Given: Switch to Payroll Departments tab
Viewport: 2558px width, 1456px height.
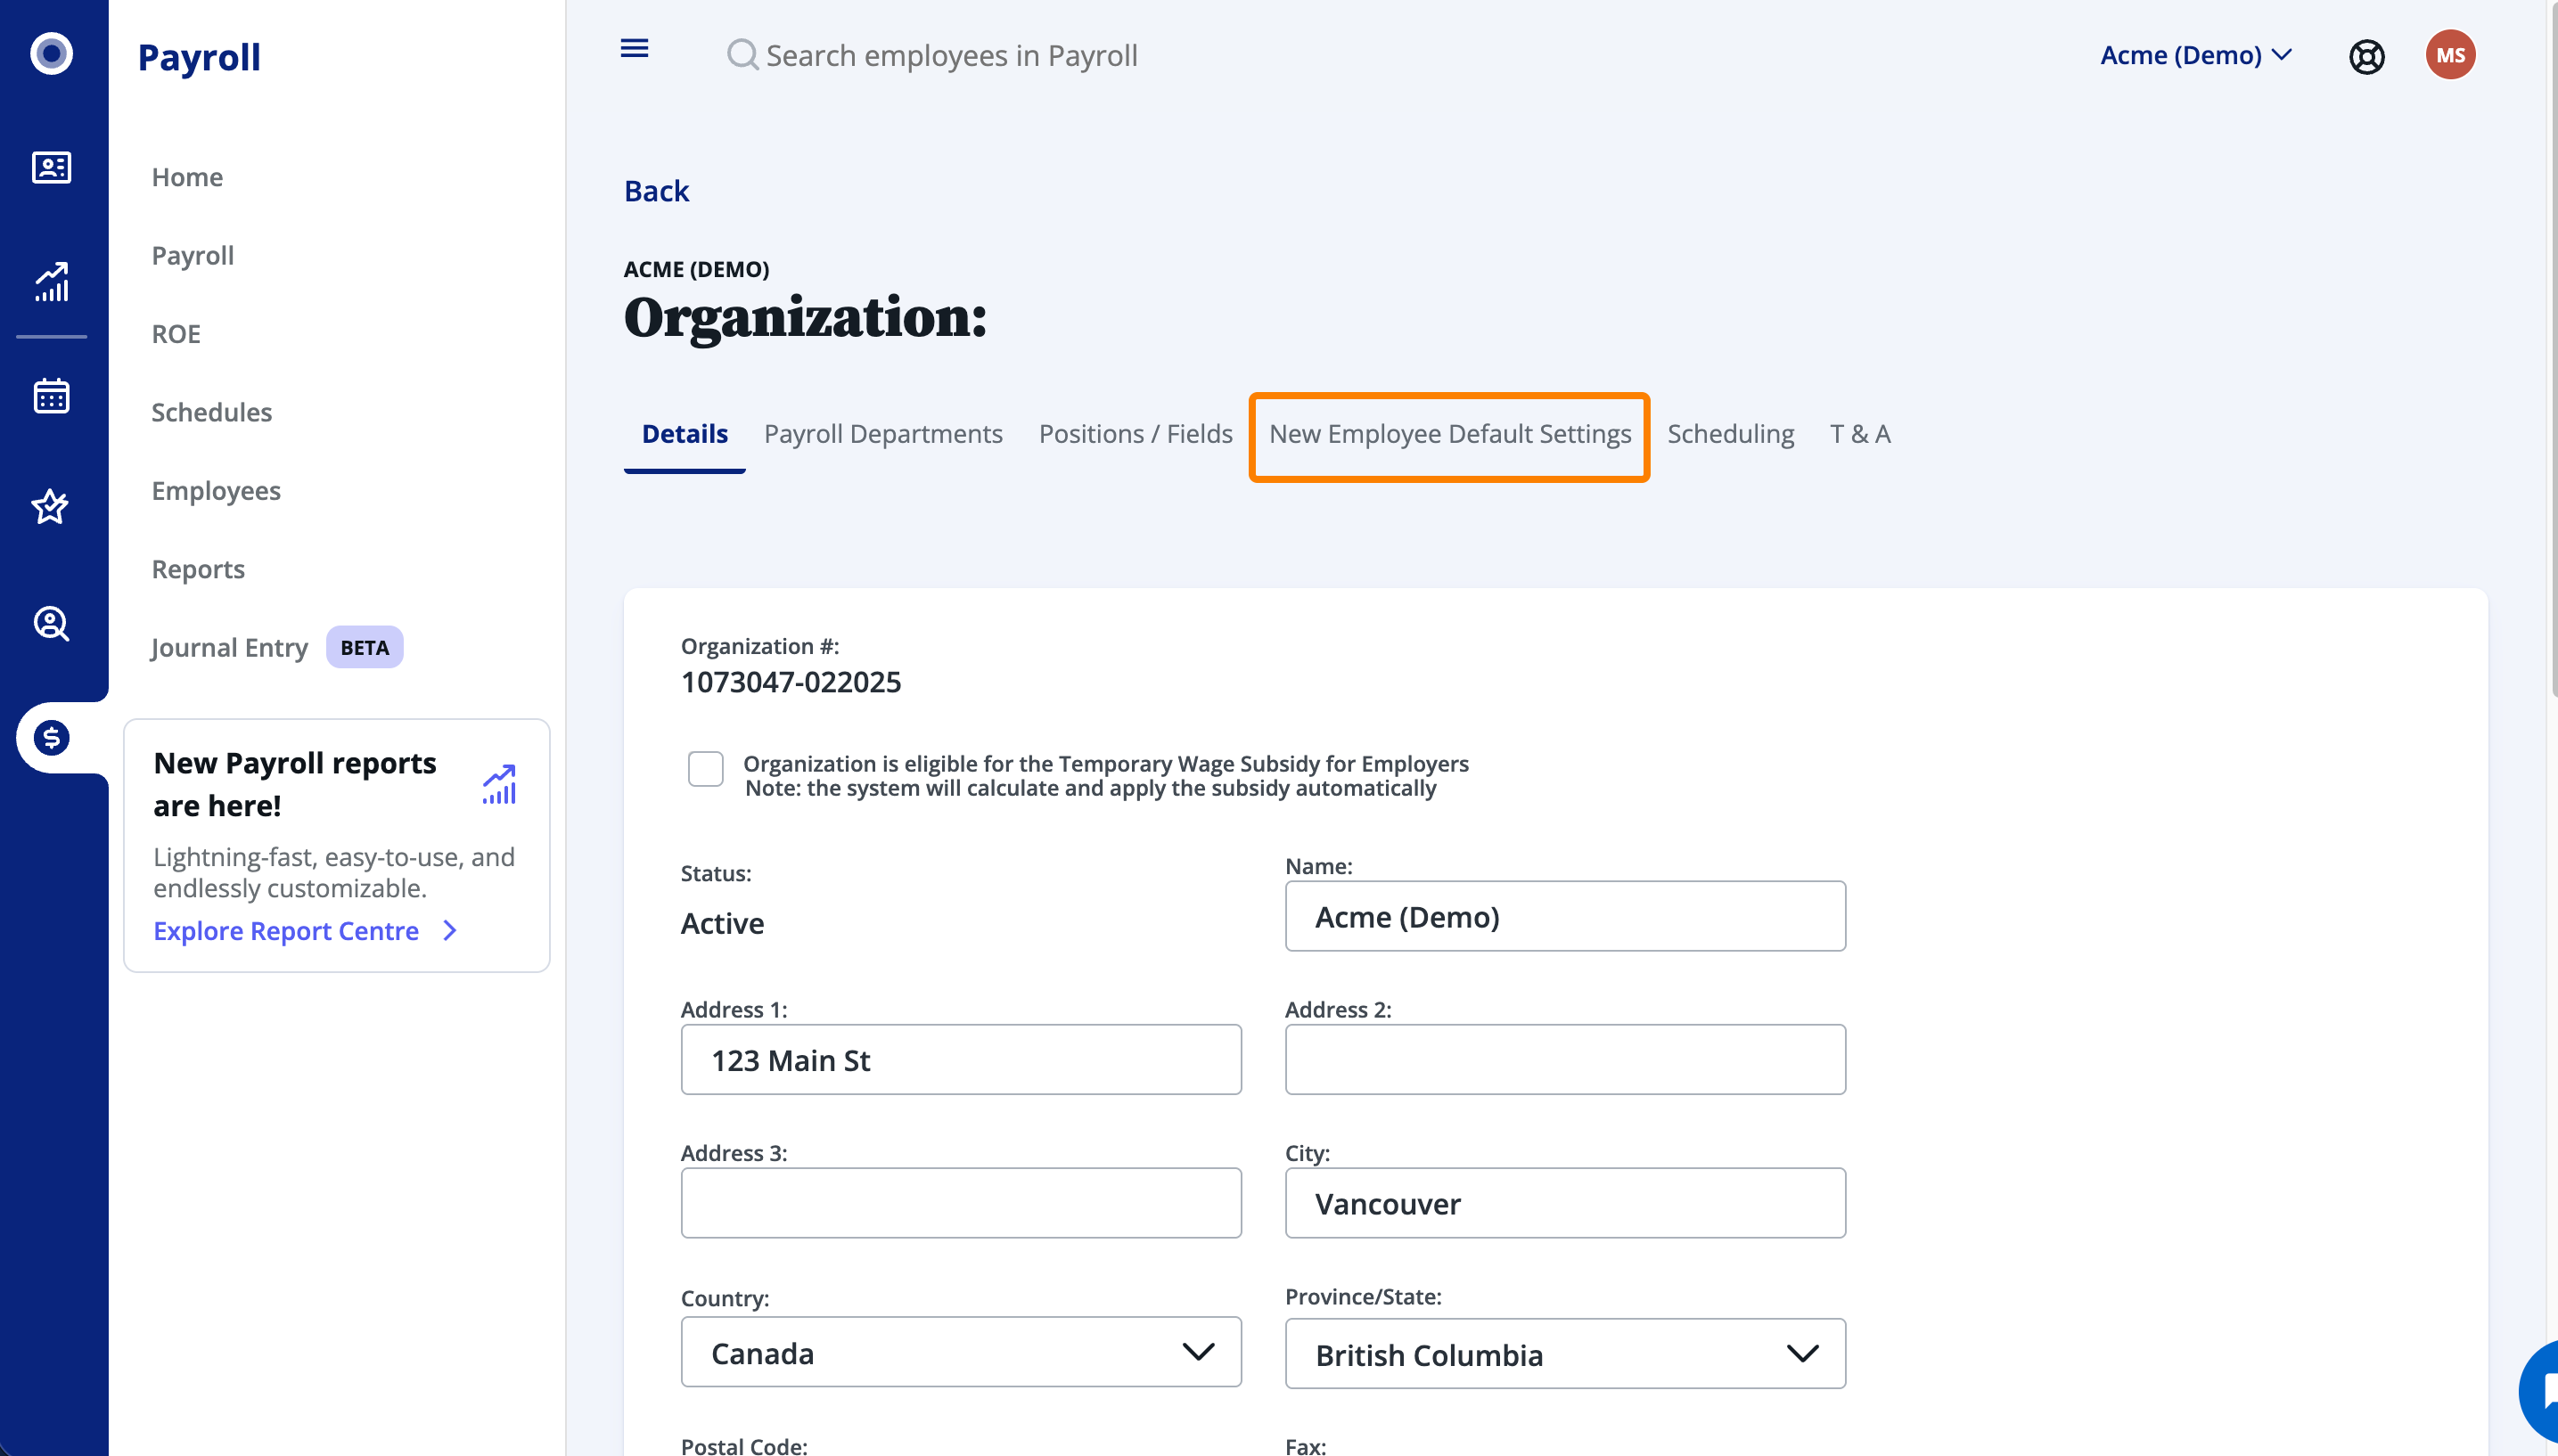Looking at the screenshot, I should (882, 434).
